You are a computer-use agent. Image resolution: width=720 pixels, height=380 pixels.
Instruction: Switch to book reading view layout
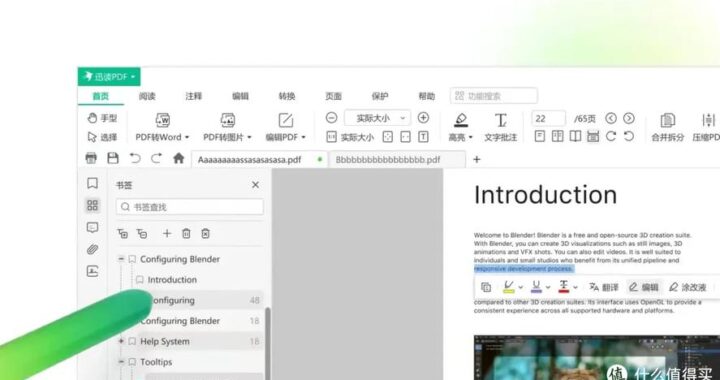click(575, 136)
